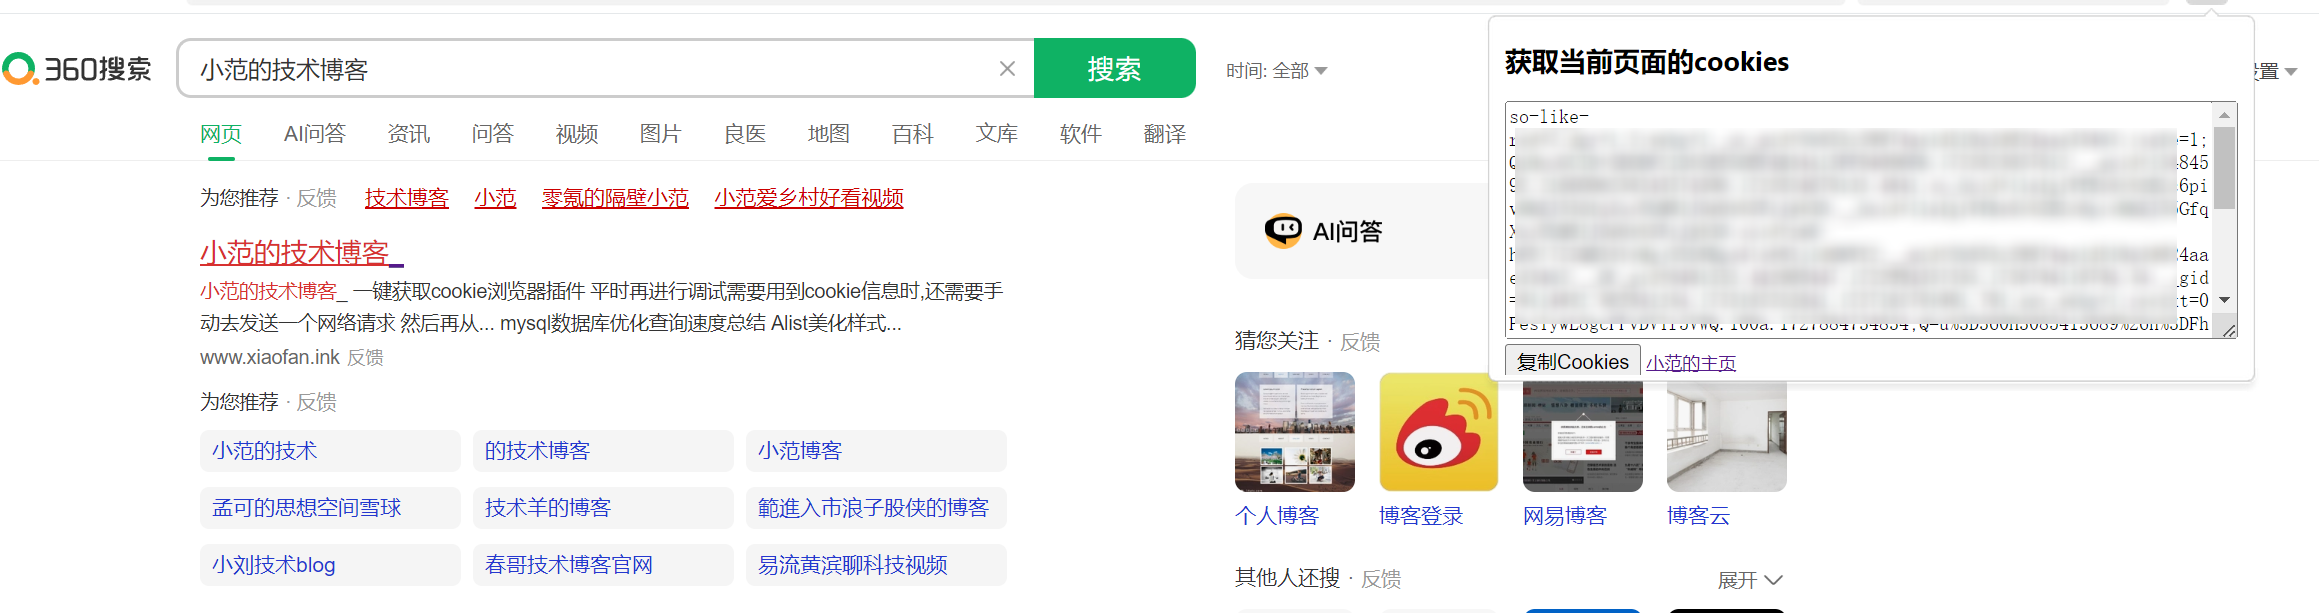This screenshot has width=2319, height=613.
Task: Click the 小范爱乡村好看视频 link
Action: click(x=809, y=198)
